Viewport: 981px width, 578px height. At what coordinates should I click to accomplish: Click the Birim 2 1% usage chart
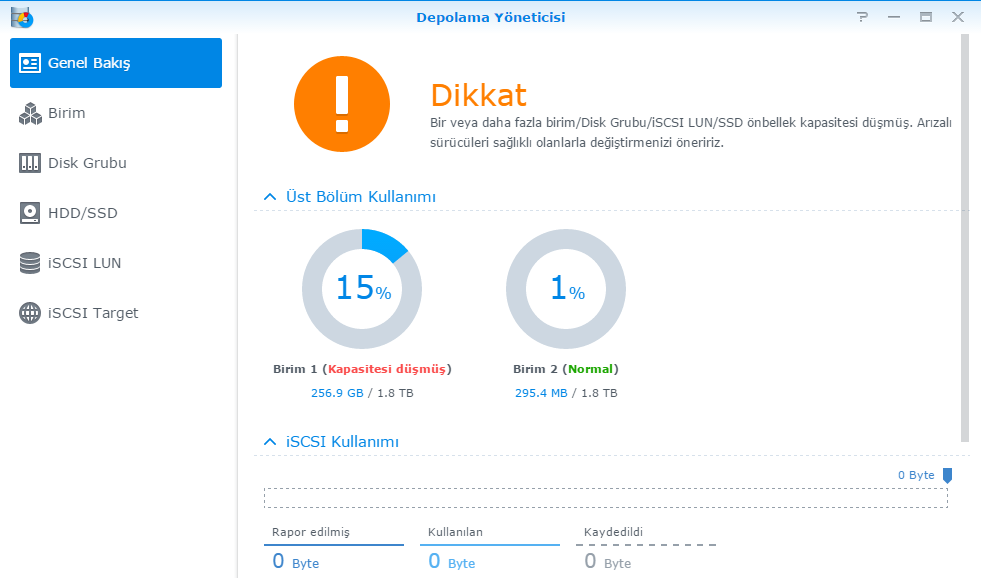[x=566, y=289]
